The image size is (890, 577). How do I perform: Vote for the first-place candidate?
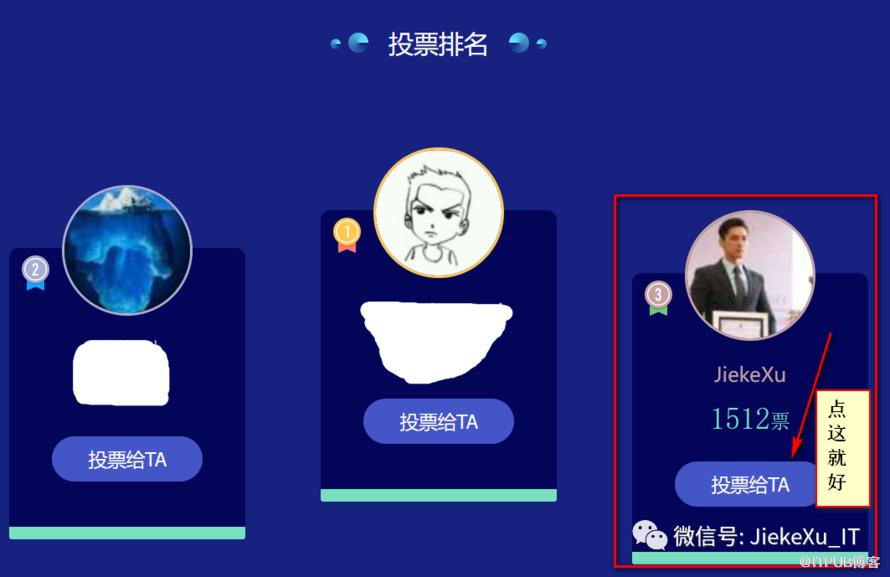click(x=439, y=422)
